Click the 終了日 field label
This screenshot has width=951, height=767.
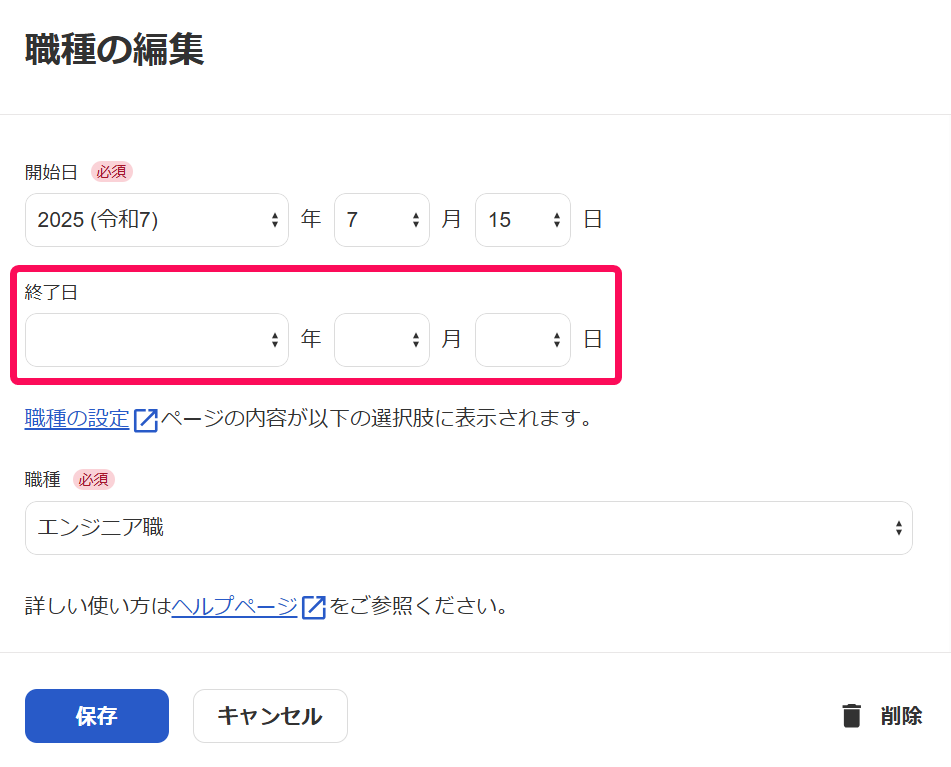pyautogui.click(x=51, y=292)
